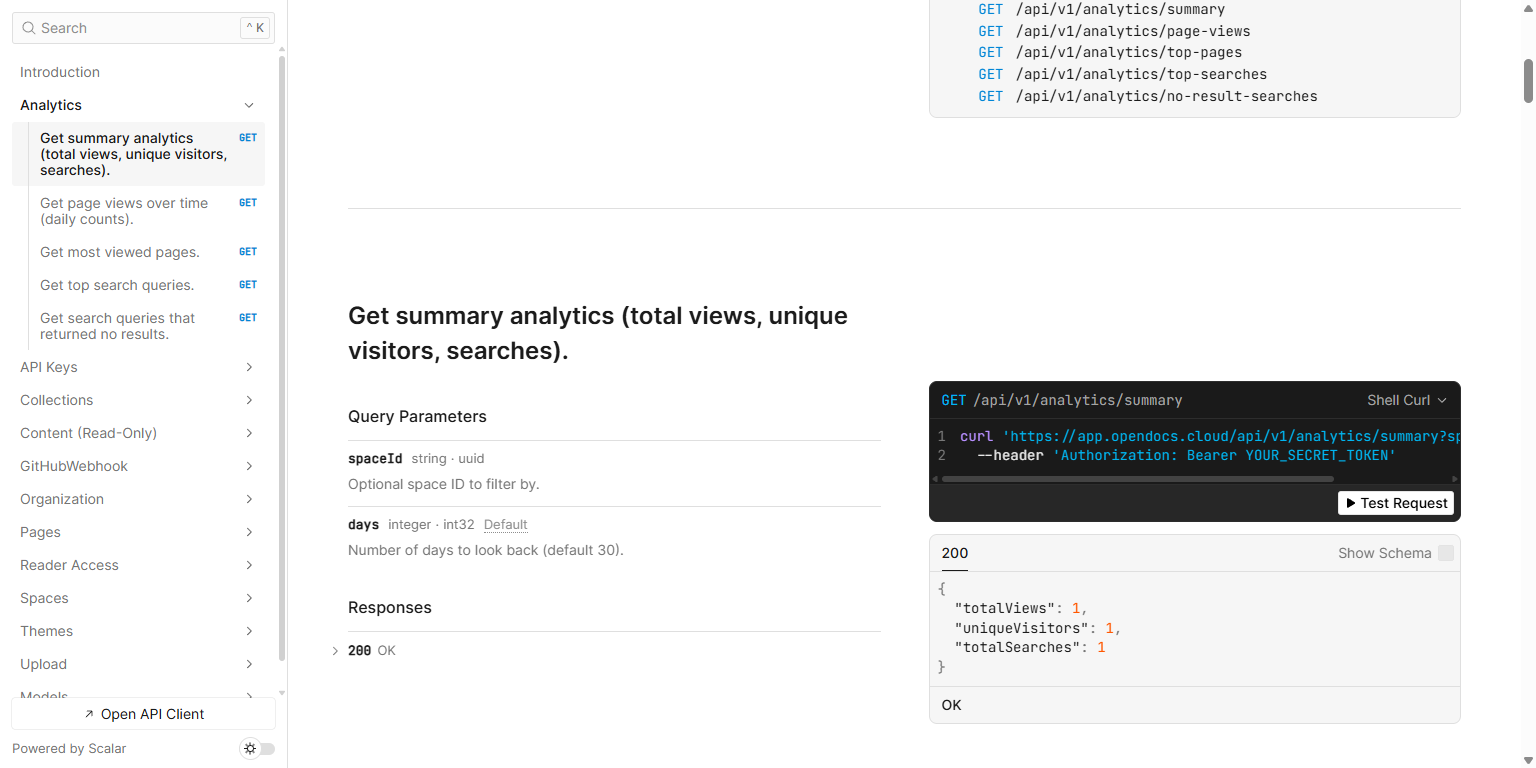Click the Query Parameters heading

[417, 416]
